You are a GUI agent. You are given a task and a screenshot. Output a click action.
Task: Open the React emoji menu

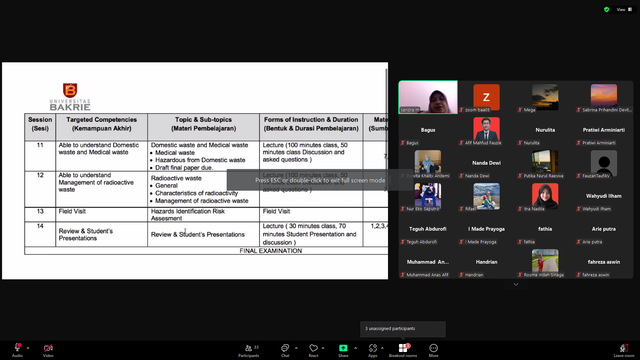(313, 349)
